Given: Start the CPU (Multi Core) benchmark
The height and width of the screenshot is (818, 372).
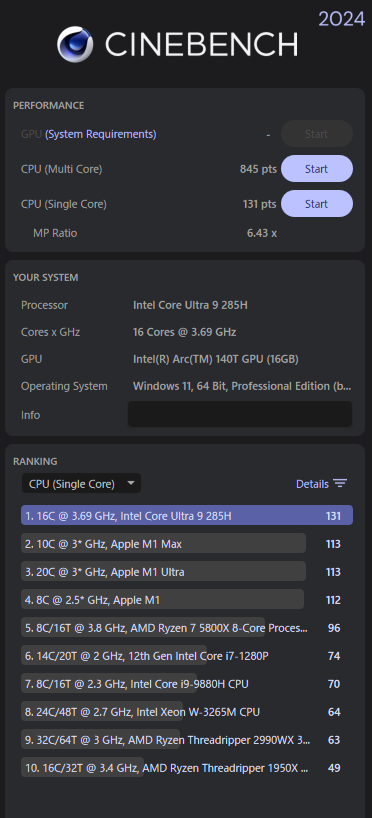Looking at the screenshot, I should 317,169.
